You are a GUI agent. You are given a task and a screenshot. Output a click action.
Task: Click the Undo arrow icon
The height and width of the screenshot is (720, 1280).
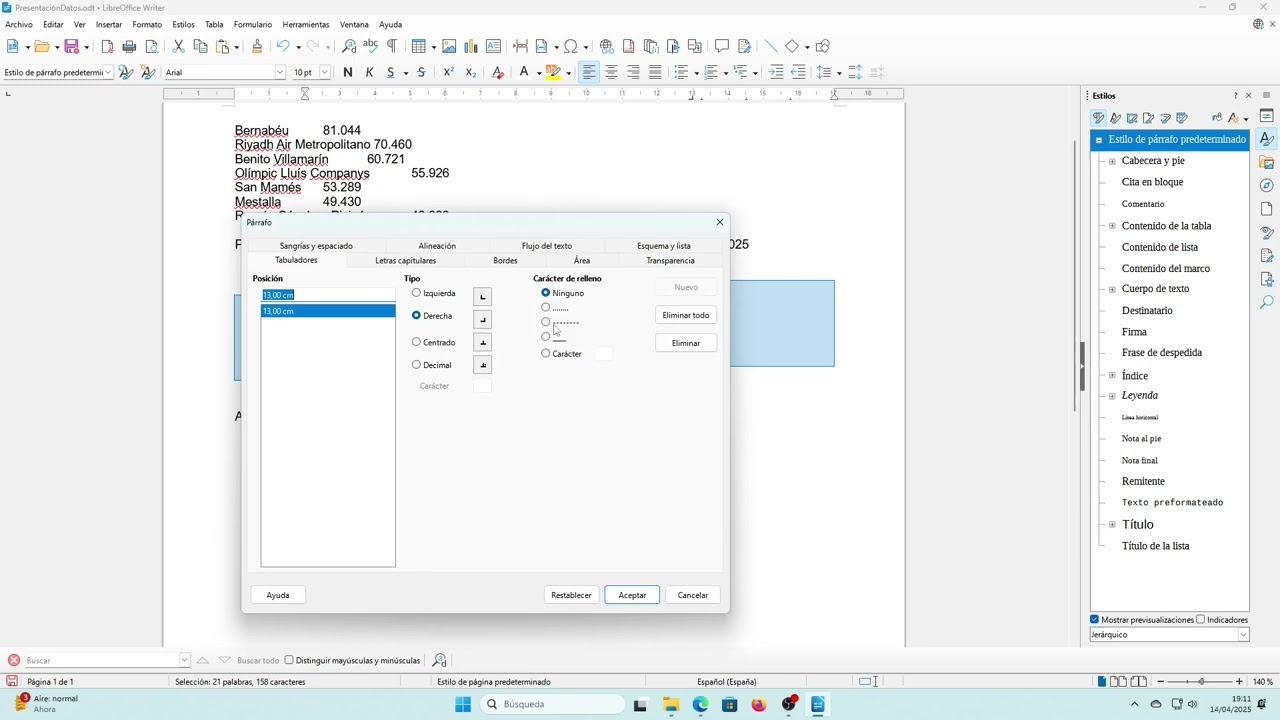pos(283,46)
